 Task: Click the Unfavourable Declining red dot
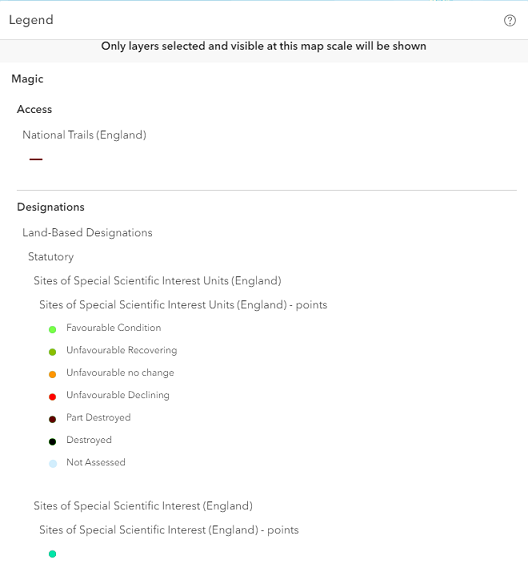tap(53, 397)
